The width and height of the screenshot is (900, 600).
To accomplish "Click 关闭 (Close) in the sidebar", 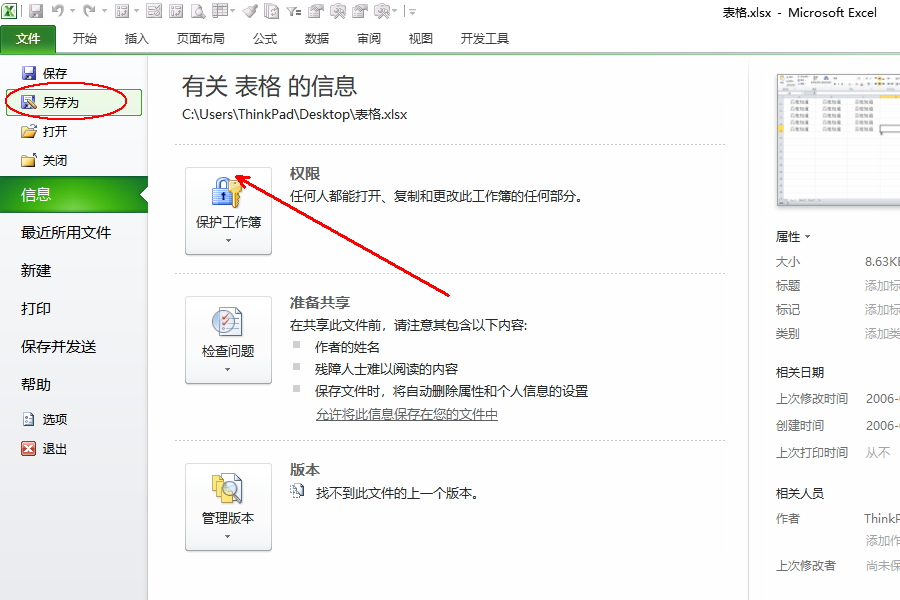I will click(54, 160).
